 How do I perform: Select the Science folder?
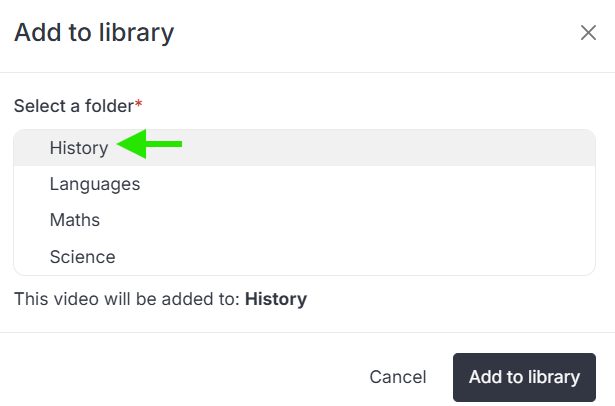coord(304,257)
